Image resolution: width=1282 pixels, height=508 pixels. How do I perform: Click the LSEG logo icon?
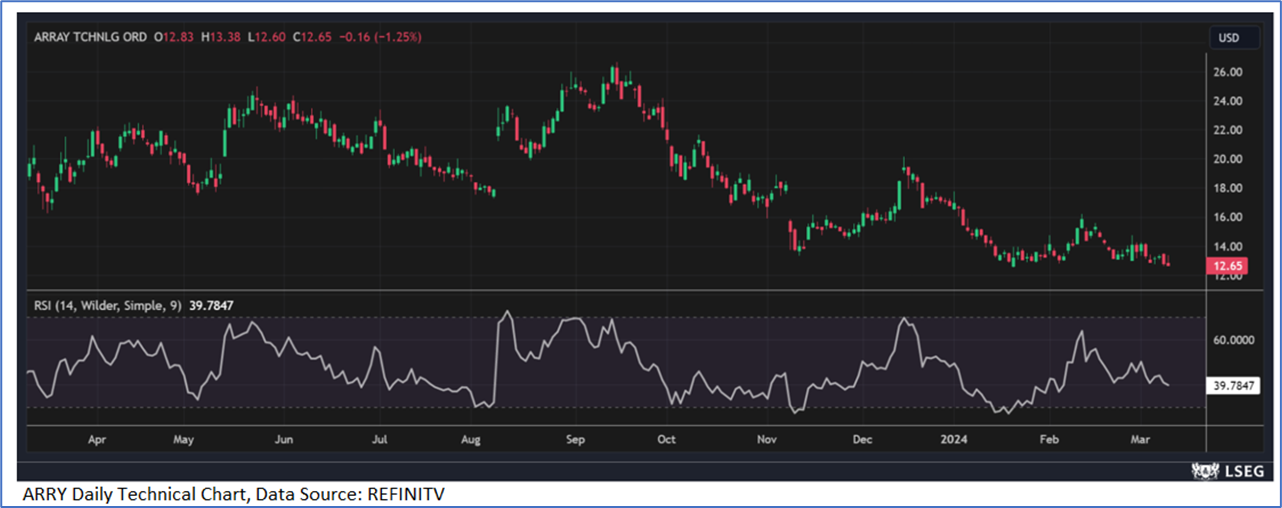pos(1202,470)
